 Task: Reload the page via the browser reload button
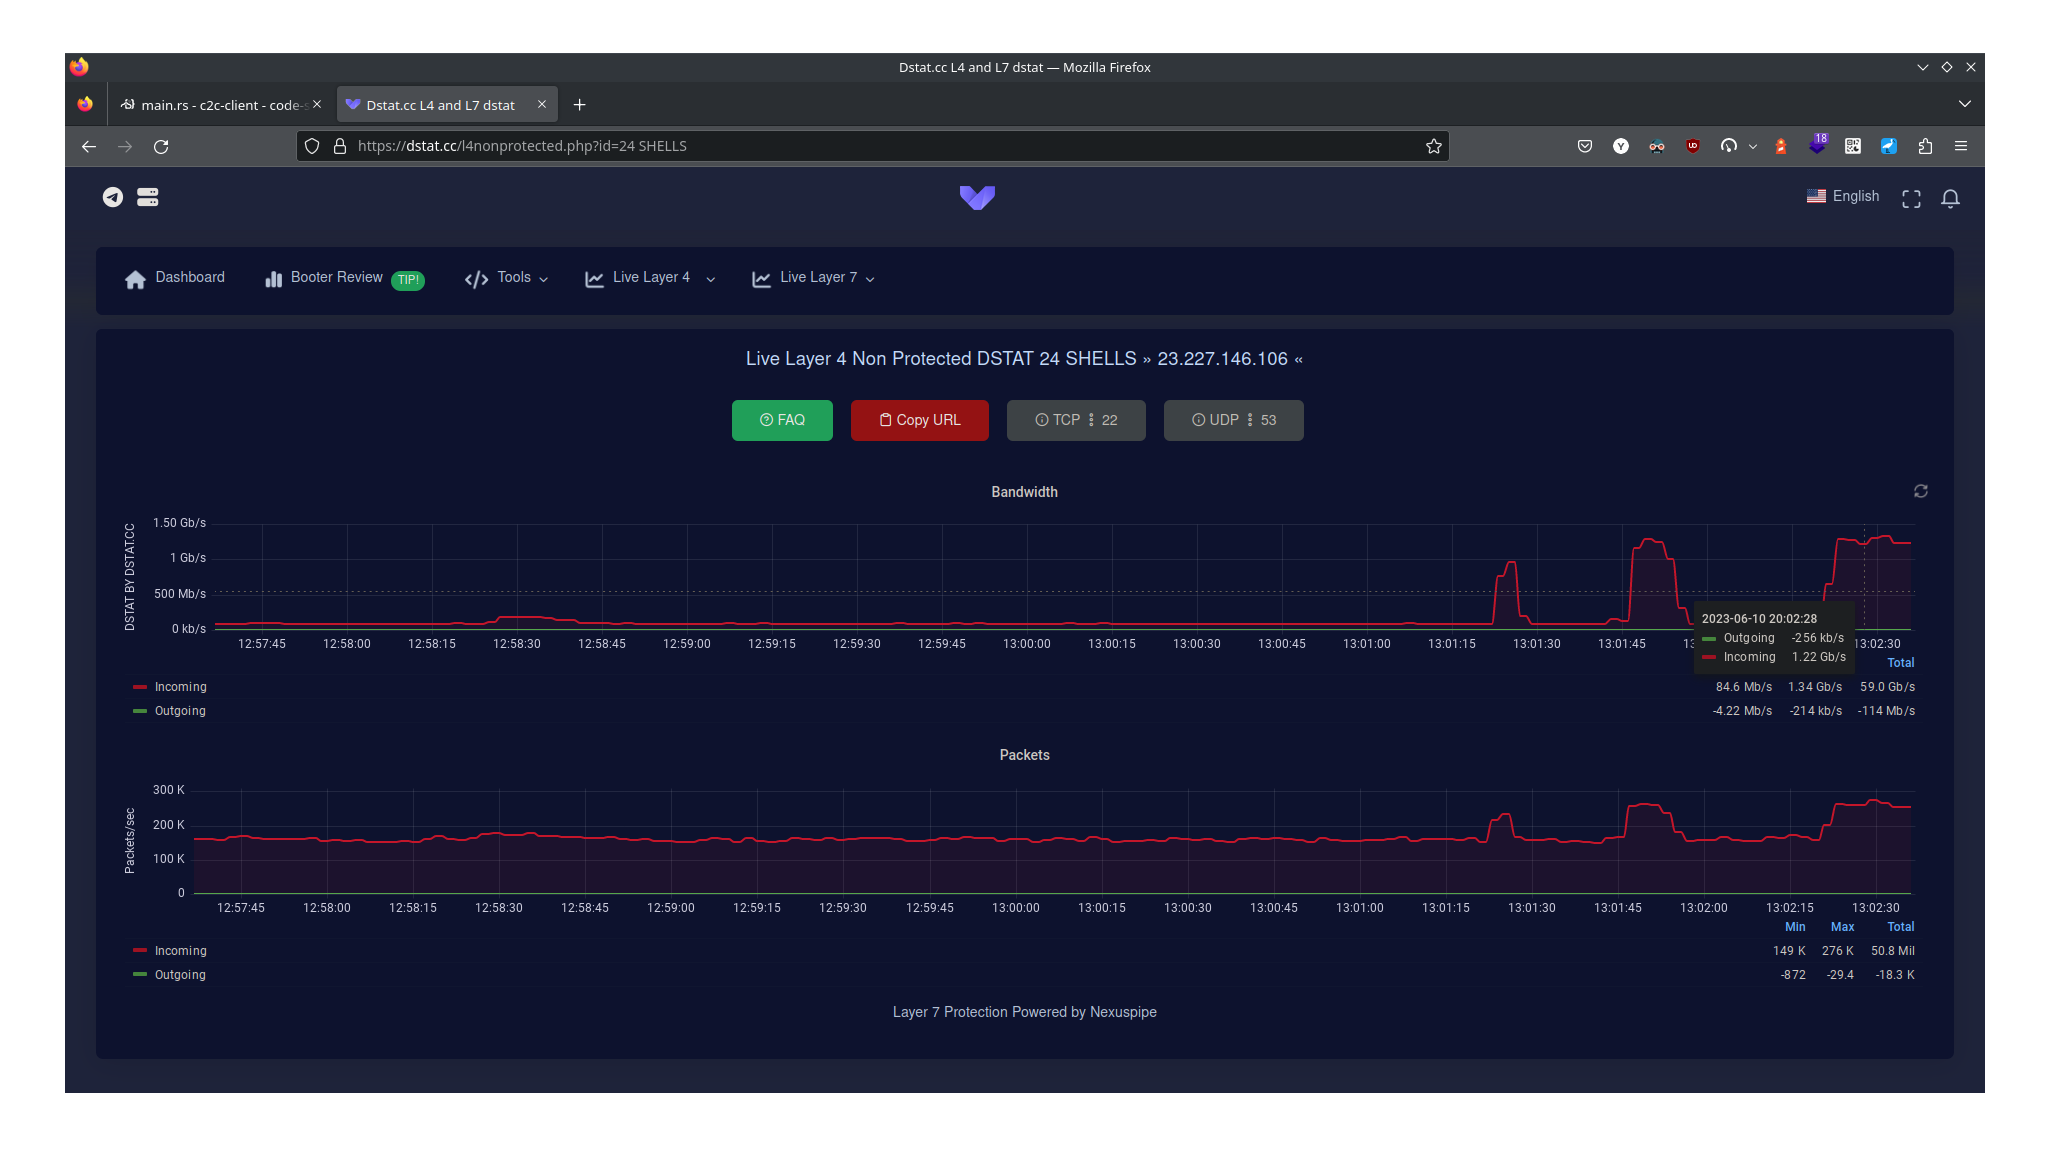click(161, 146)
